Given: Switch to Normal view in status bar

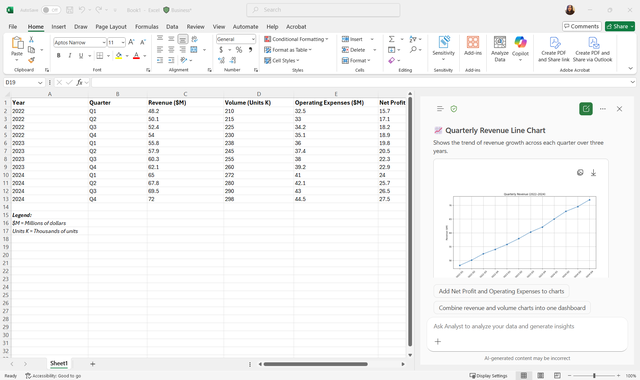Looking at the screenshot, I should click(524, 376).
